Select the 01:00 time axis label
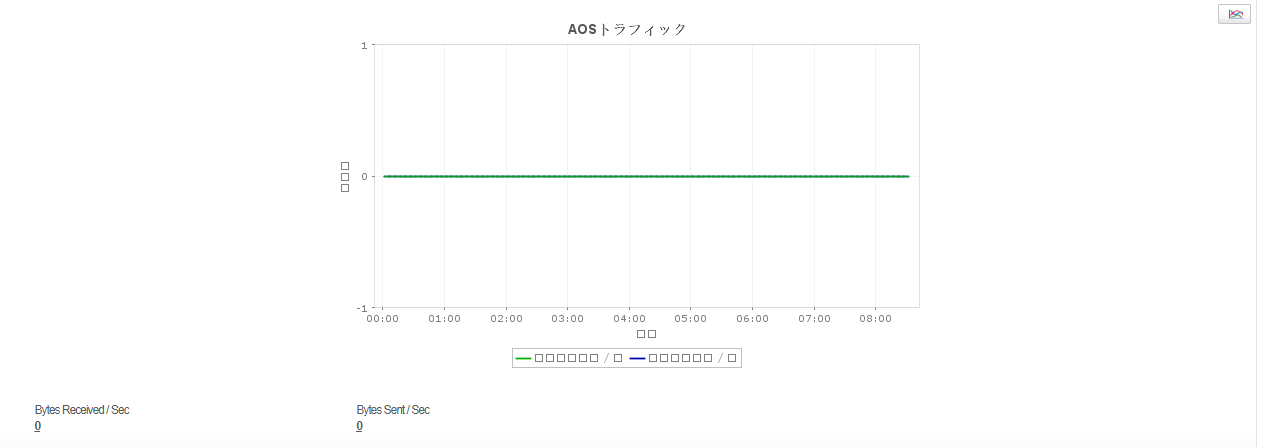The height and width of the screenshot is (447, 1267). click(x=444, y=319)
